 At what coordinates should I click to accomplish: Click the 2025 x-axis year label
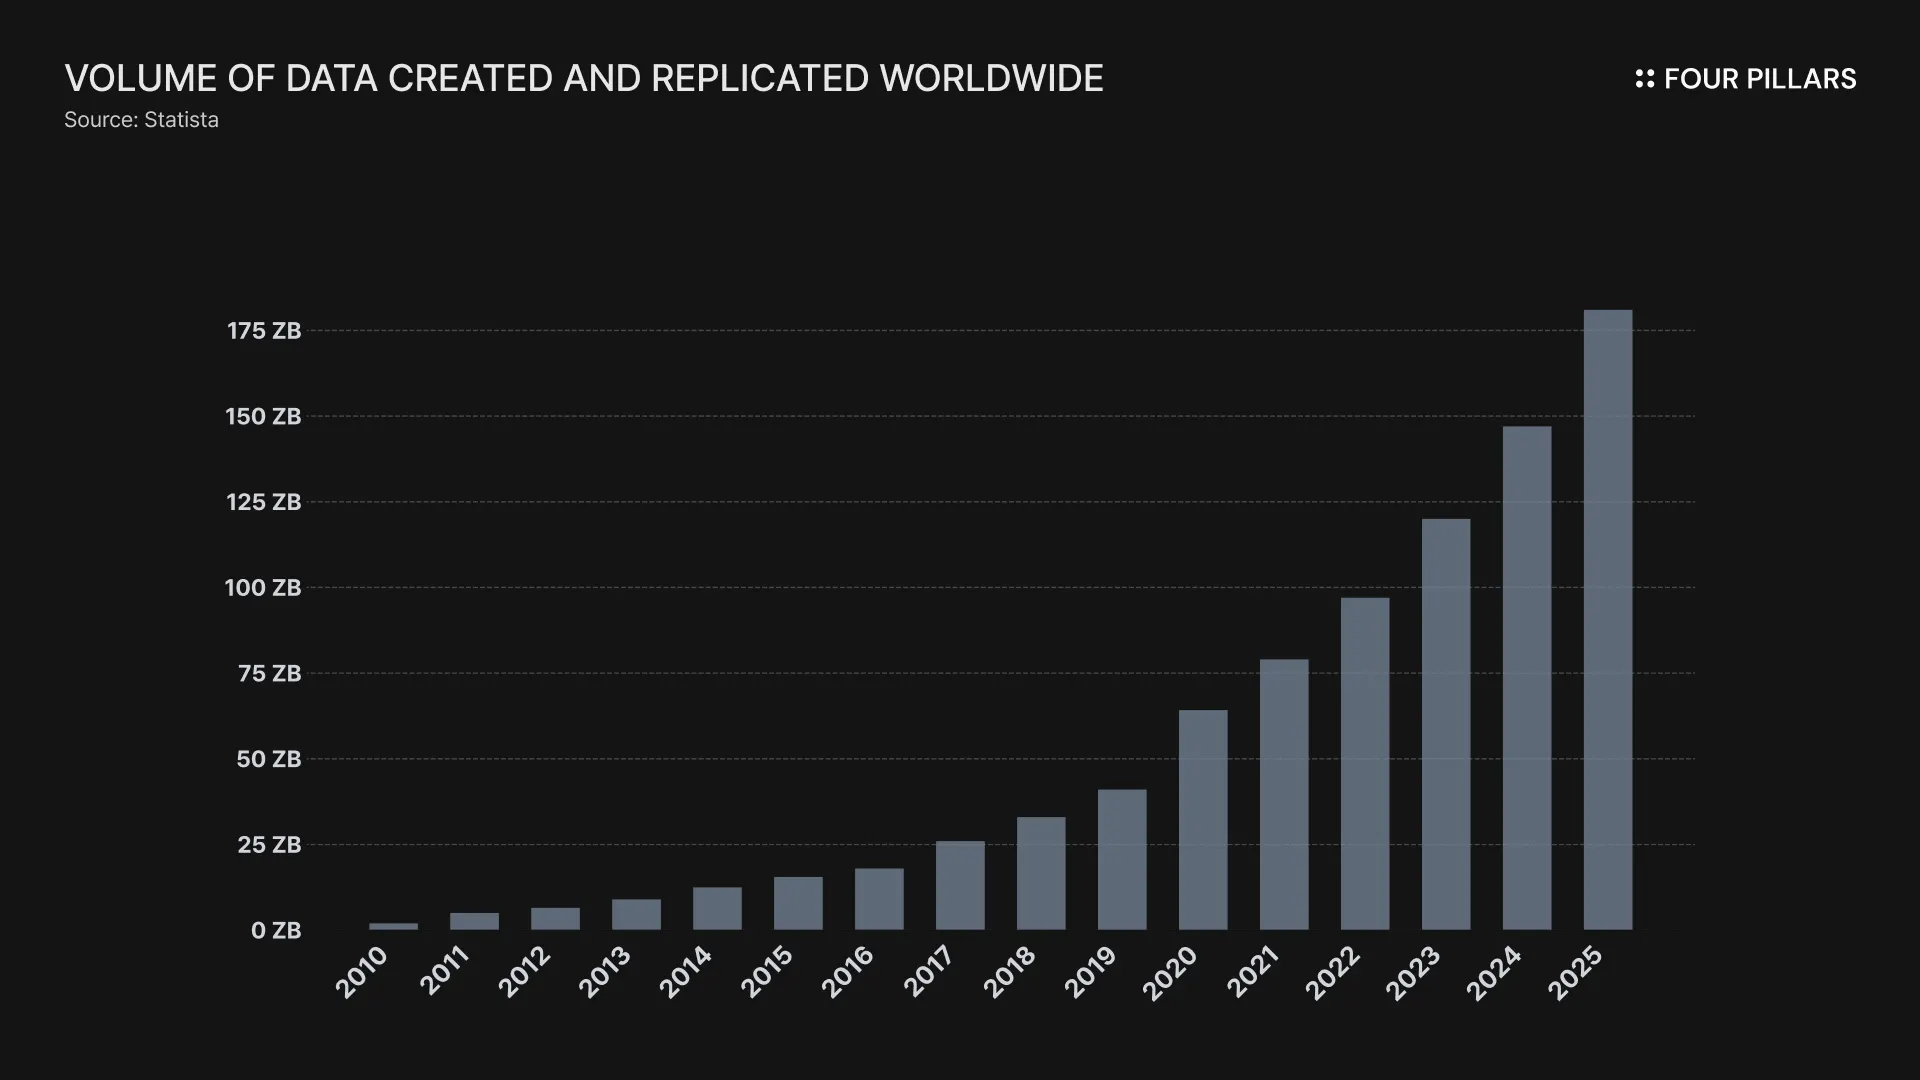point(1575,972)
